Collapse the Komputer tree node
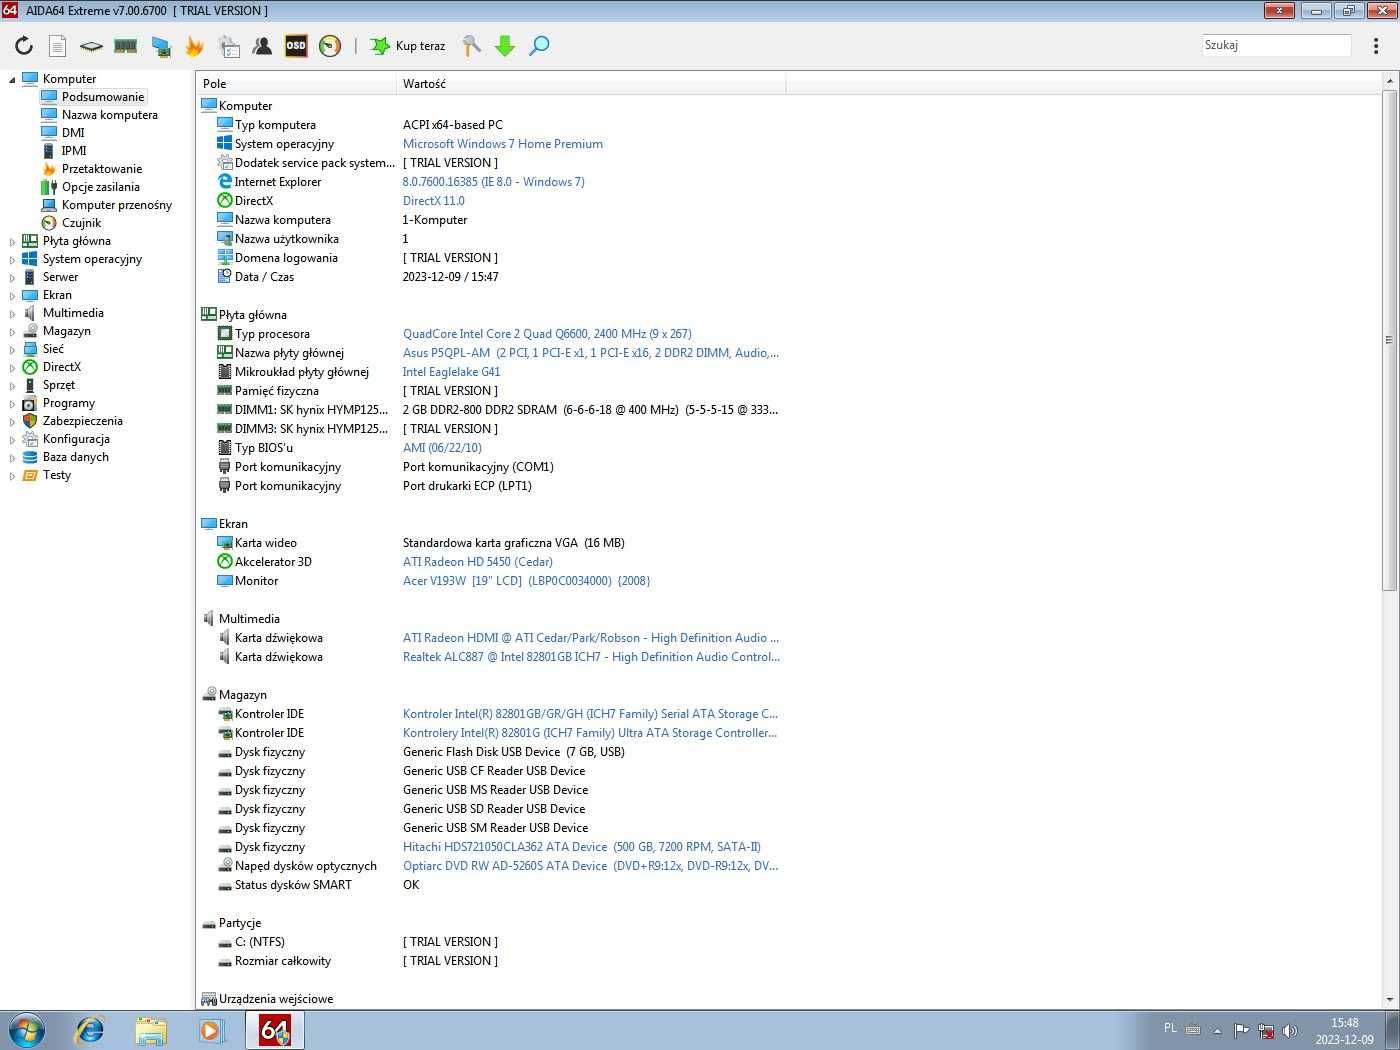Screen dimensions: 1400x1050 tap(12, 79)
